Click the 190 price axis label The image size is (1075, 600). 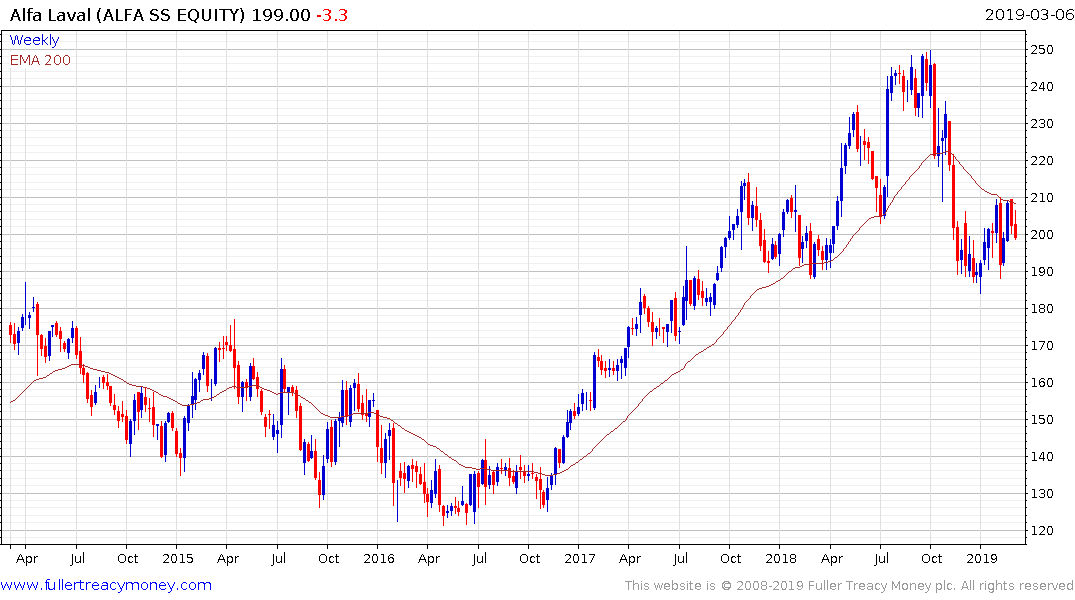tap(1042, 272)
